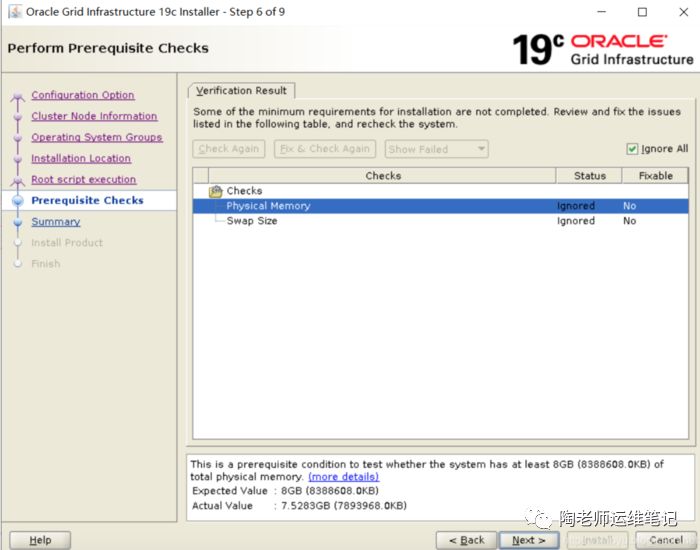
Task: Maximize the installer window
Action: (642, 12)
